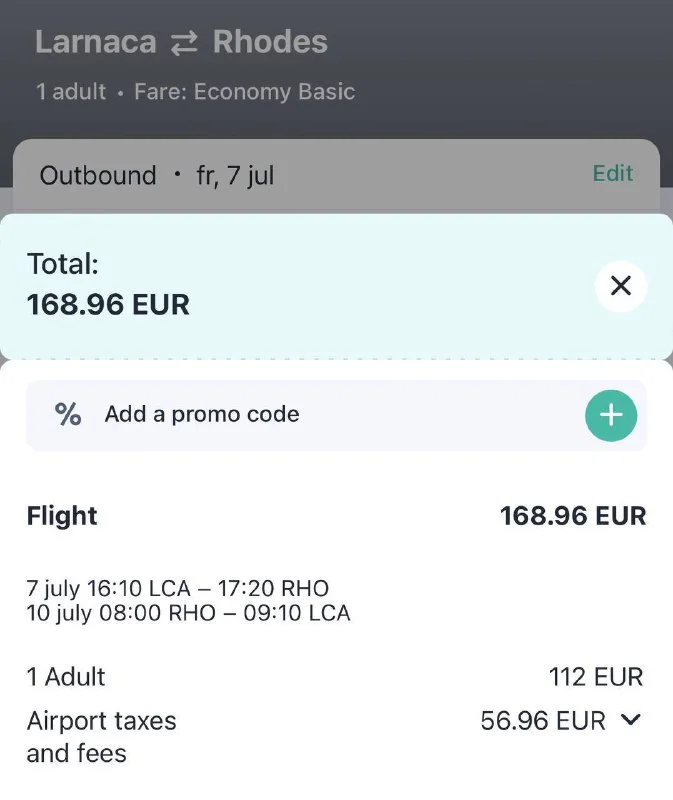The height and width of the screenshot is (800, 673).
Task: Click the percent sign promo icon
Action: click(68, 415)
